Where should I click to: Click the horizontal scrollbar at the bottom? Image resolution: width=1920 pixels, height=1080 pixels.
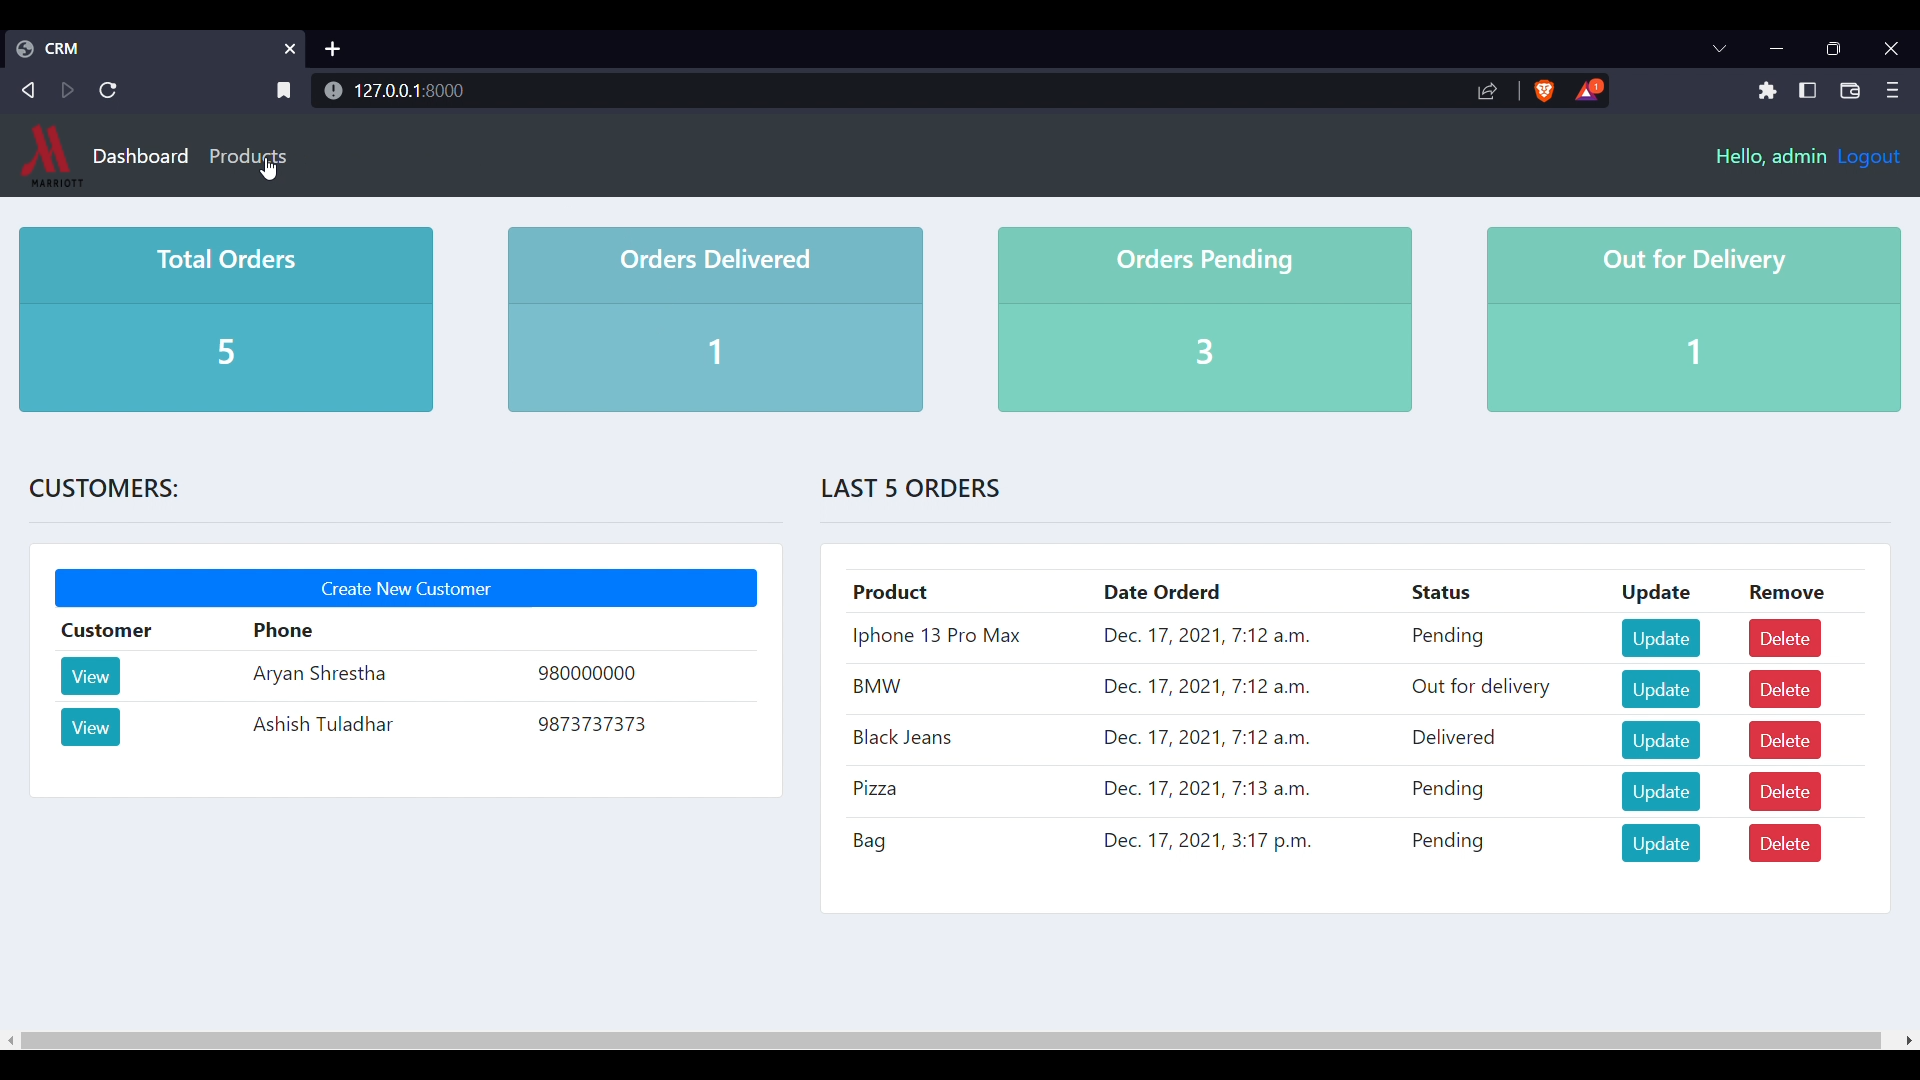tap(950, 1042)
